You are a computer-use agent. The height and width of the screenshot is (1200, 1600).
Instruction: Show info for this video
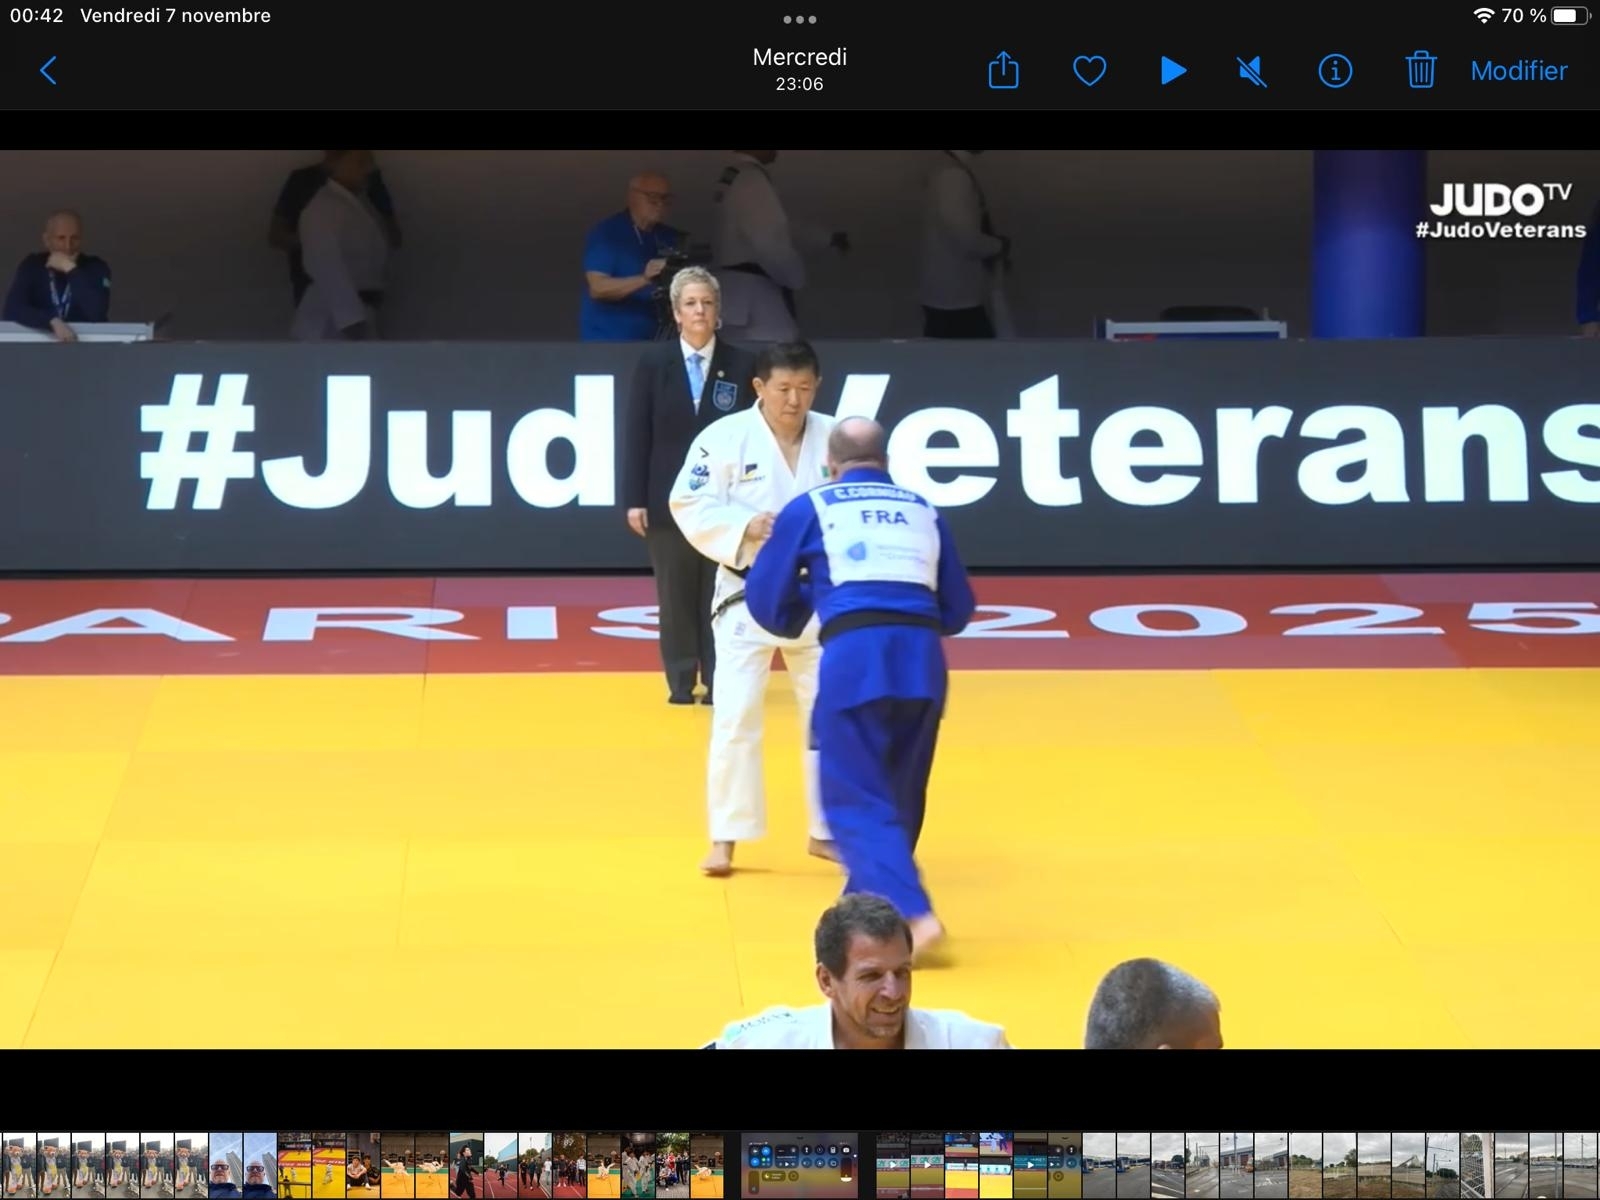coord(1335,71)
